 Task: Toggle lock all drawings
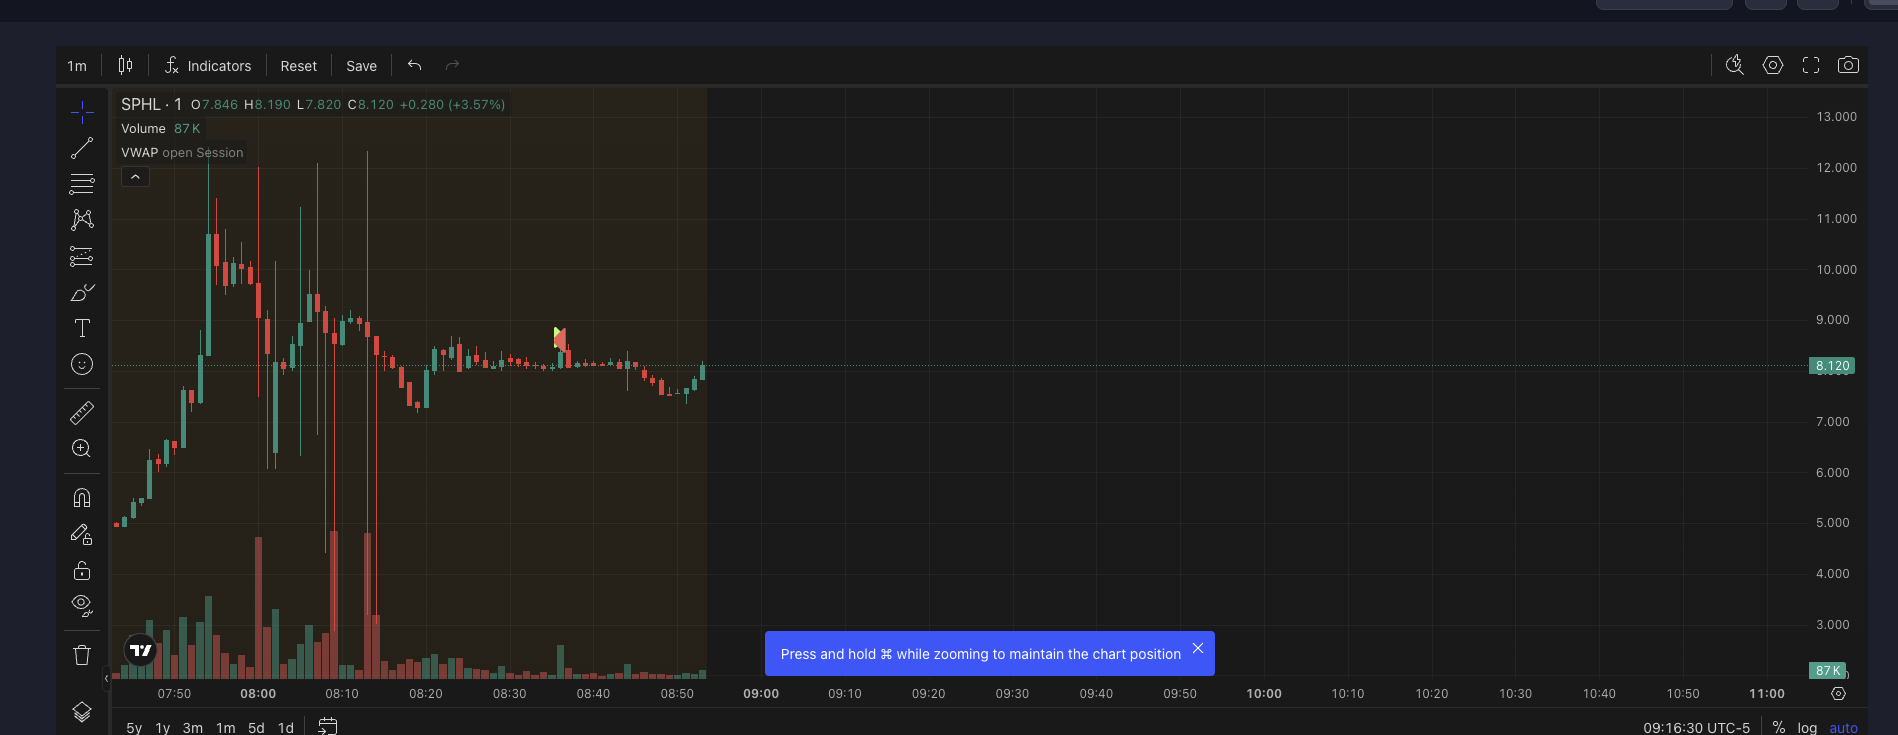point(82,570)
